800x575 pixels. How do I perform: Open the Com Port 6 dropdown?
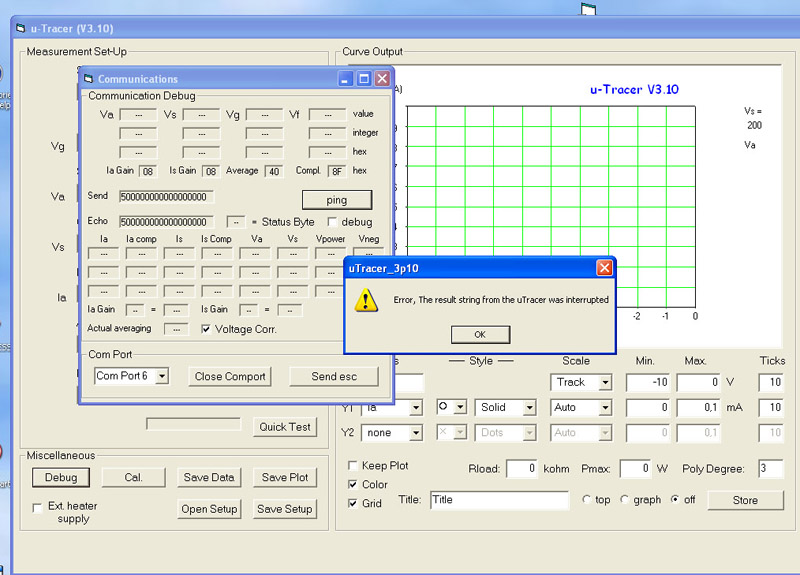pos(162,376)
